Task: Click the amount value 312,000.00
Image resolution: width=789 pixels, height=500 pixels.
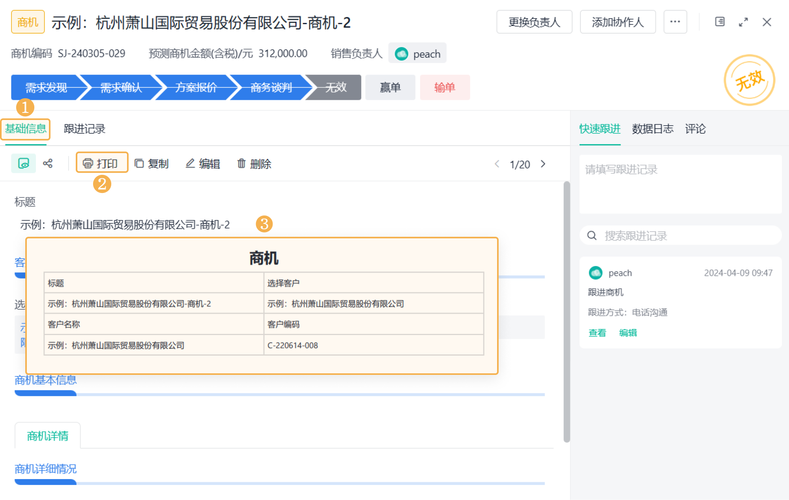Action: point(283,53)
